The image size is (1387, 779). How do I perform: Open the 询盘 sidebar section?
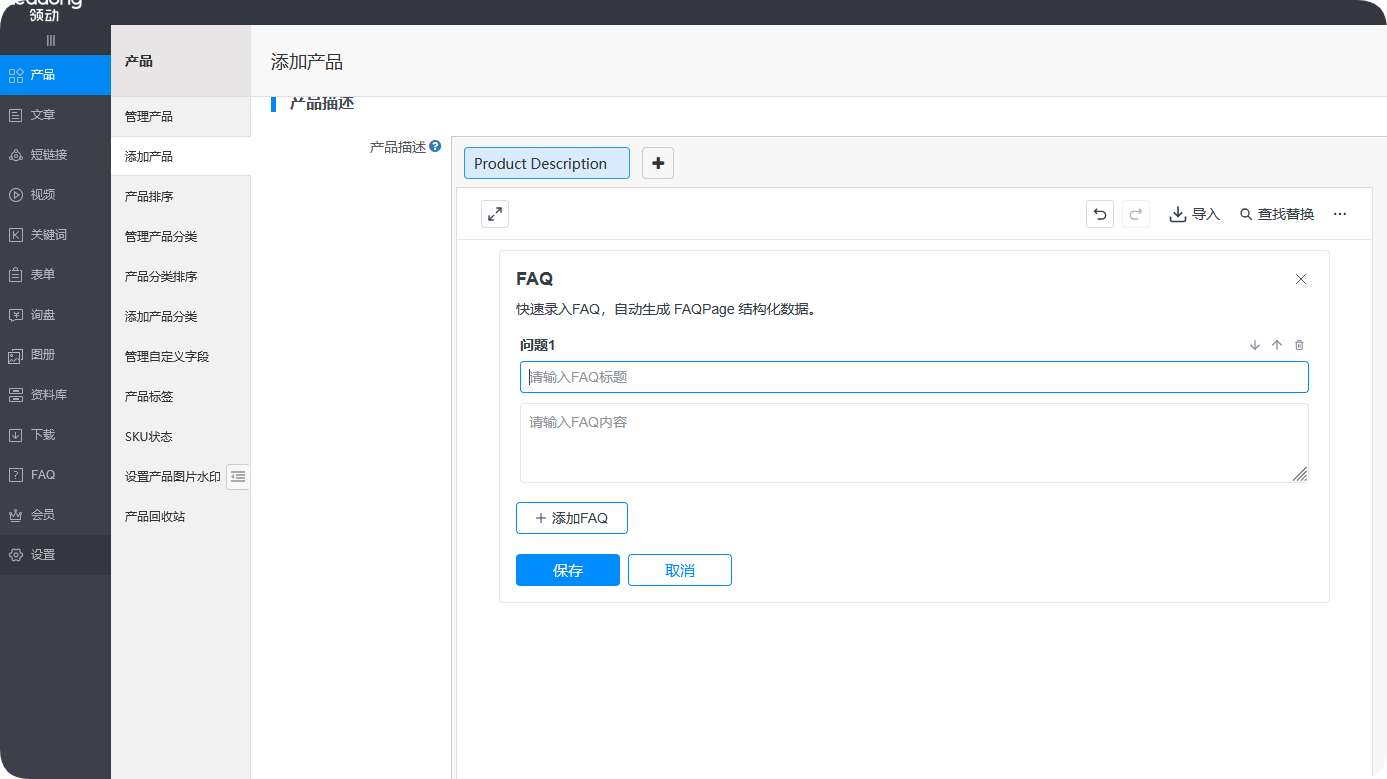pyautogui.click(x=55, y=315)
